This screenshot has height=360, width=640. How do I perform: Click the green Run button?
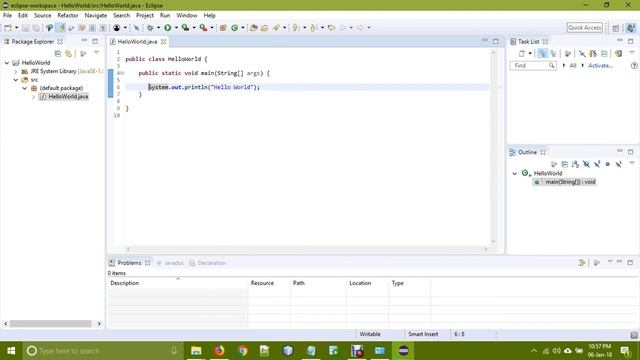(x=168, y=28)
